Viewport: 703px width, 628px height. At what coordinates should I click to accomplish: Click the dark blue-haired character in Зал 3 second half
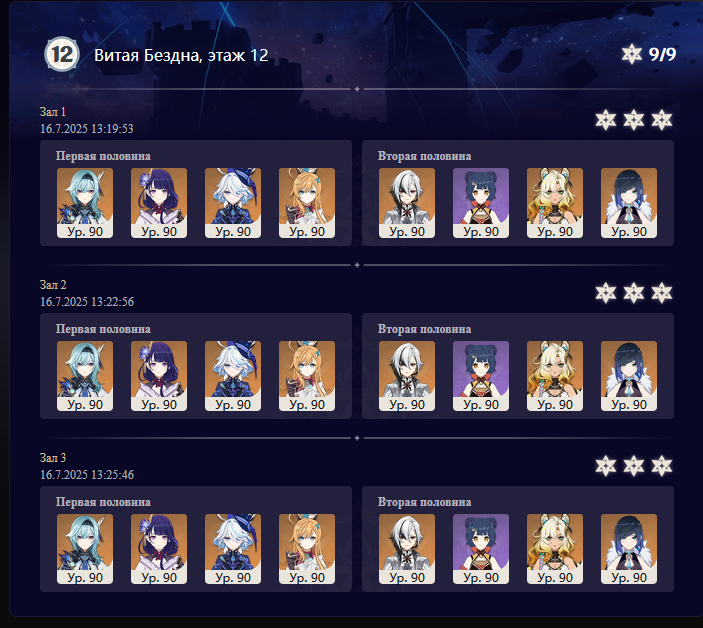pyautogui.click(x=629, y=549)
